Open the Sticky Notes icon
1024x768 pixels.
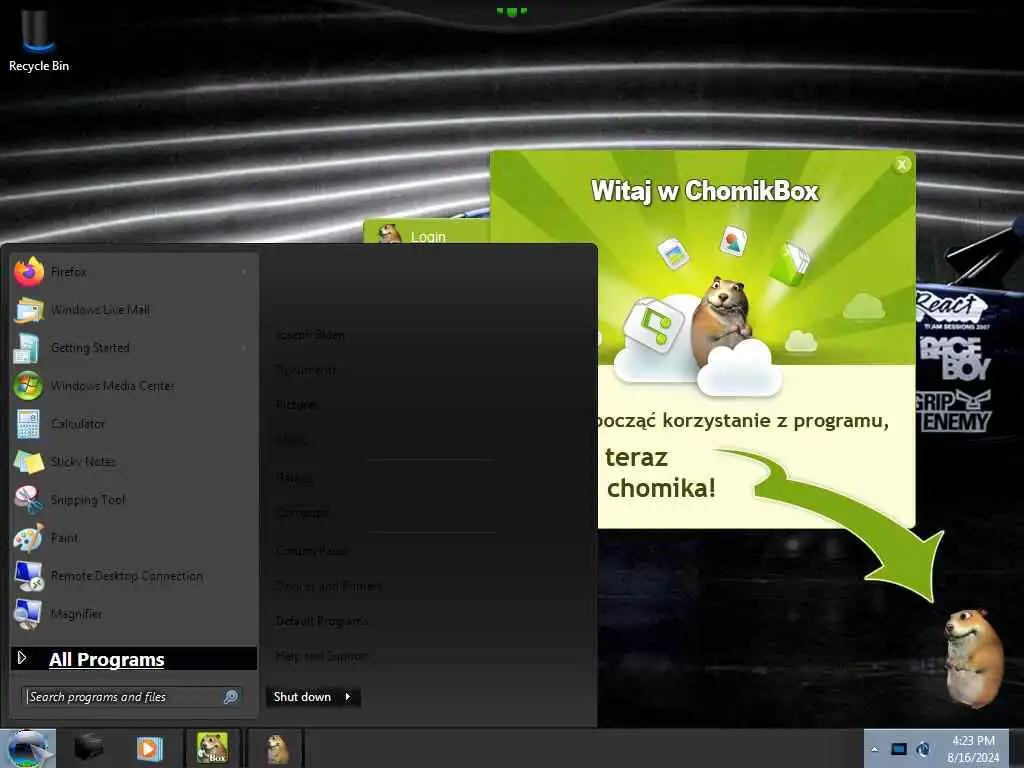point(29,462)
